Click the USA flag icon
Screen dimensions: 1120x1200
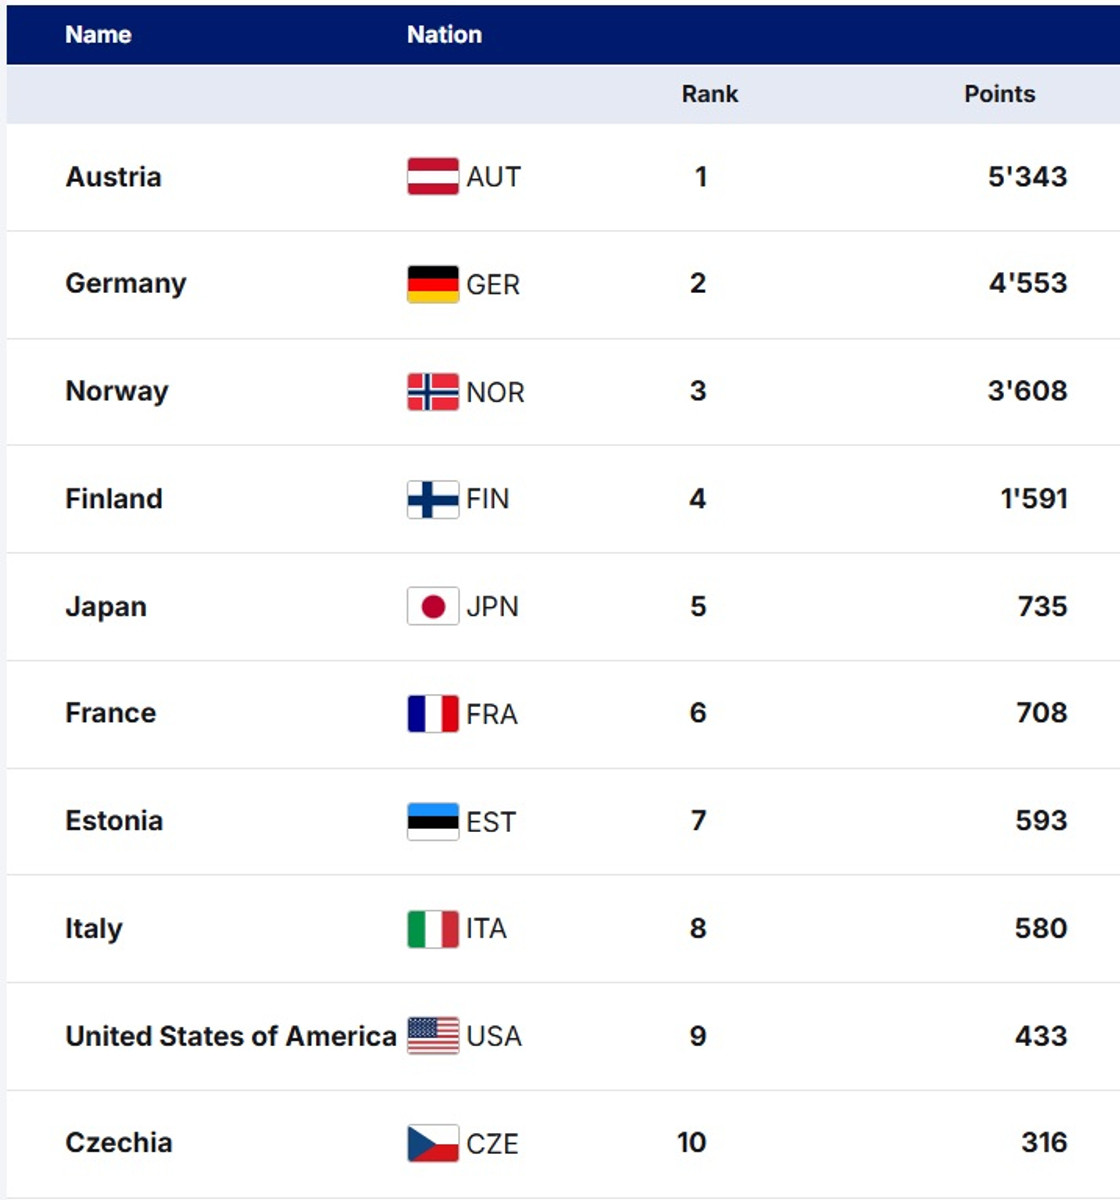click(433, 1036)
